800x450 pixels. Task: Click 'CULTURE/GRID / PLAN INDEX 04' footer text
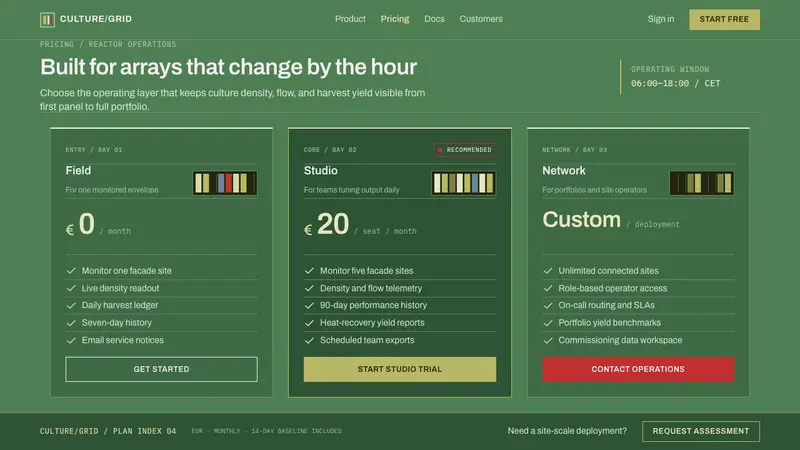pos(108,431)
